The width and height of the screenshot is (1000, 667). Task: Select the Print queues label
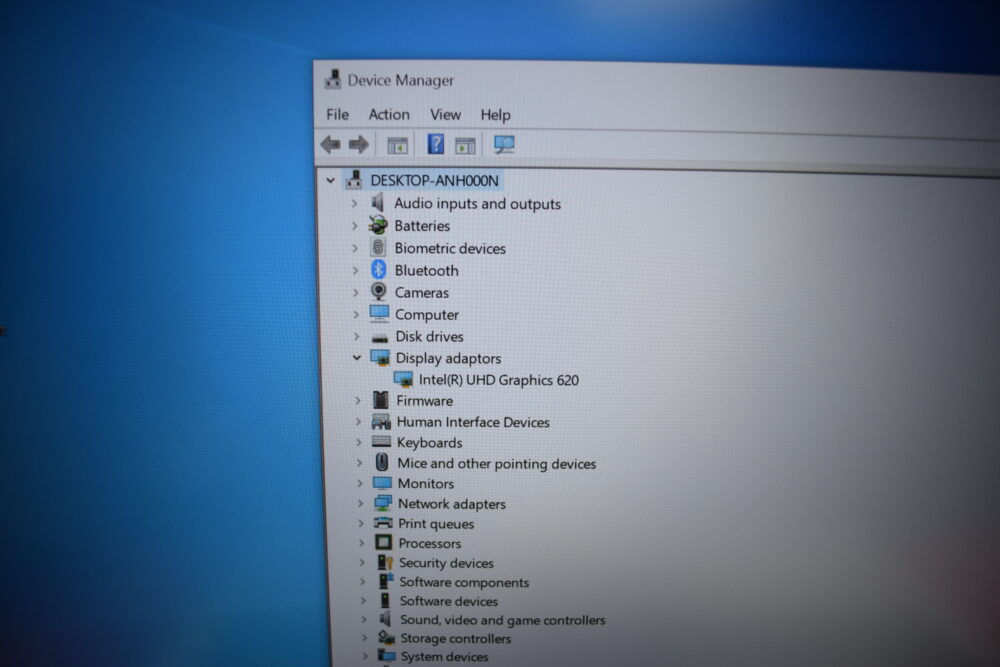[436, 524]
